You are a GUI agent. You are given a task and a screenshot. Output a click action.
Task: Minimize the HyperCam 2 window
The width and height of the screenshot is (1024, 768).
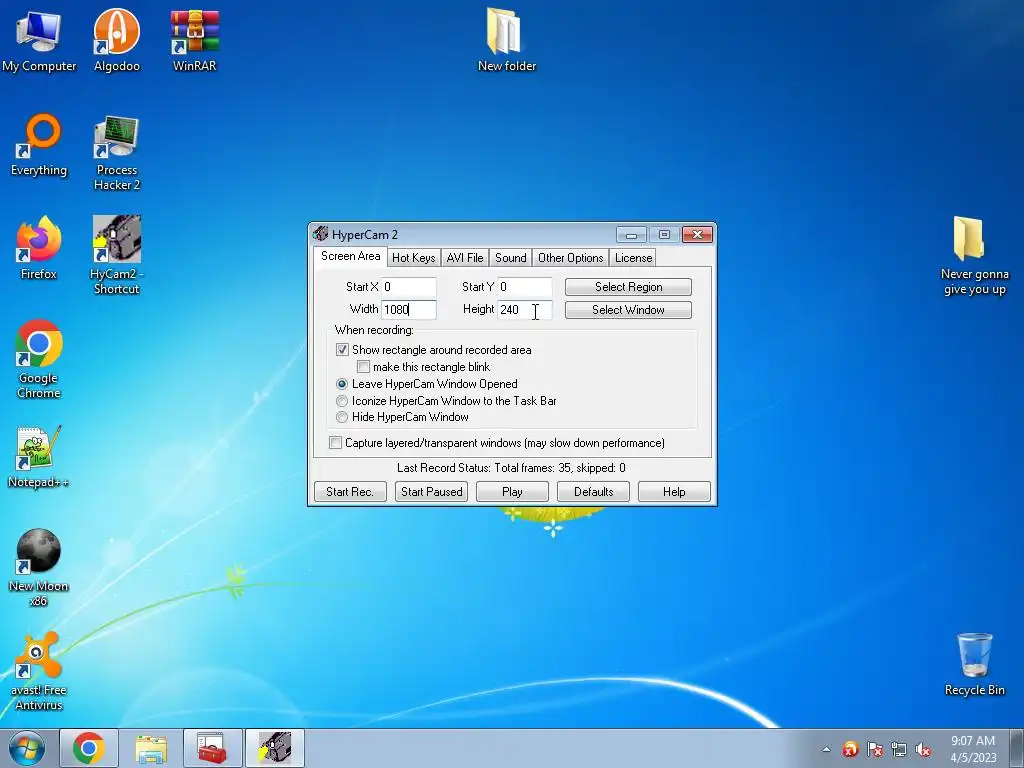(631, 234)
